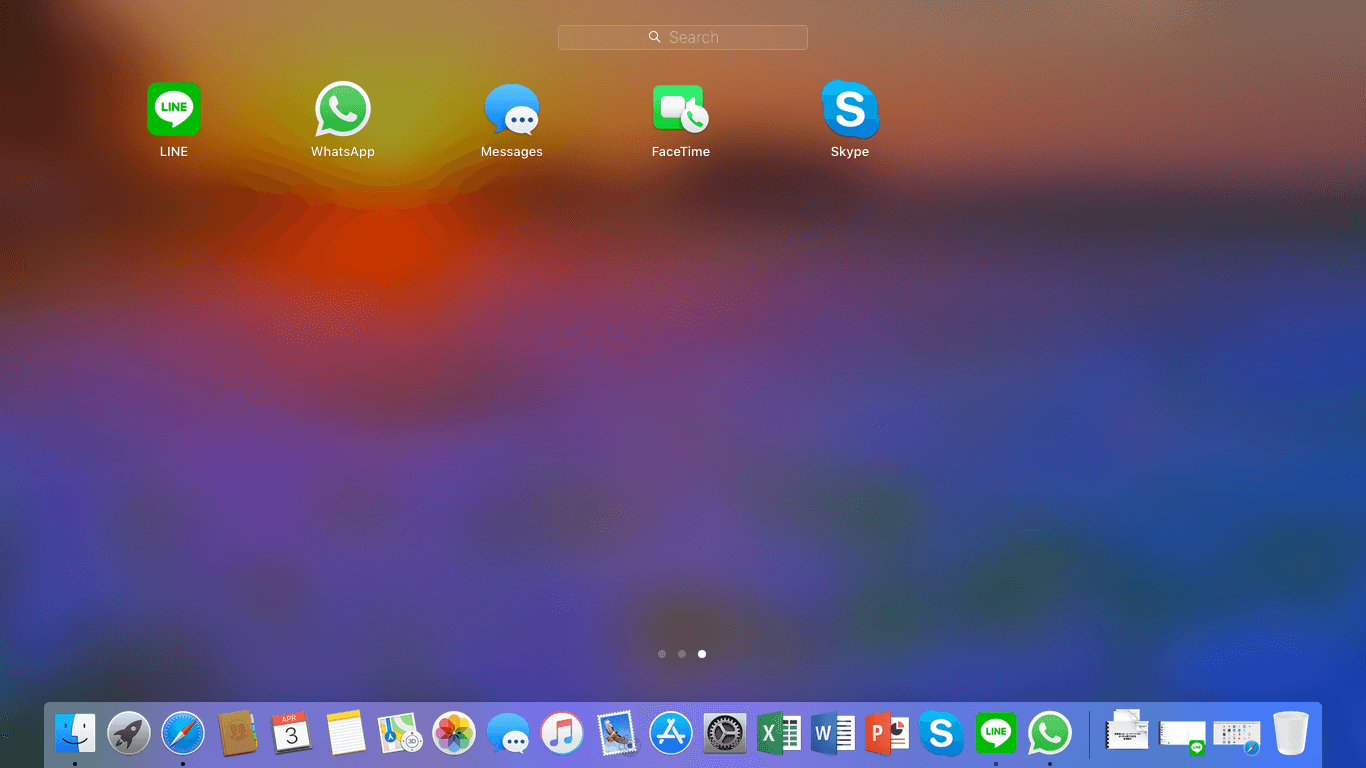The height and width of the screenshot is (768, 1366).
Task: Restore the minimized window with LINE badge
Action: (1182, 734)
